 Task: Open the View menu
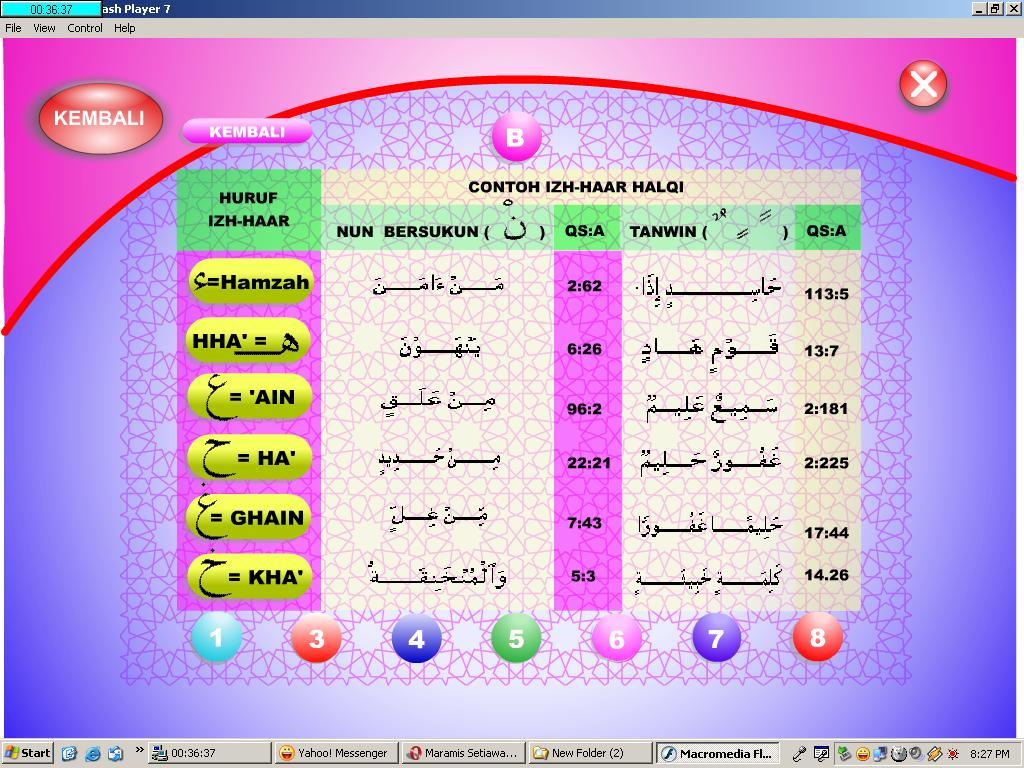coord(43,28)
